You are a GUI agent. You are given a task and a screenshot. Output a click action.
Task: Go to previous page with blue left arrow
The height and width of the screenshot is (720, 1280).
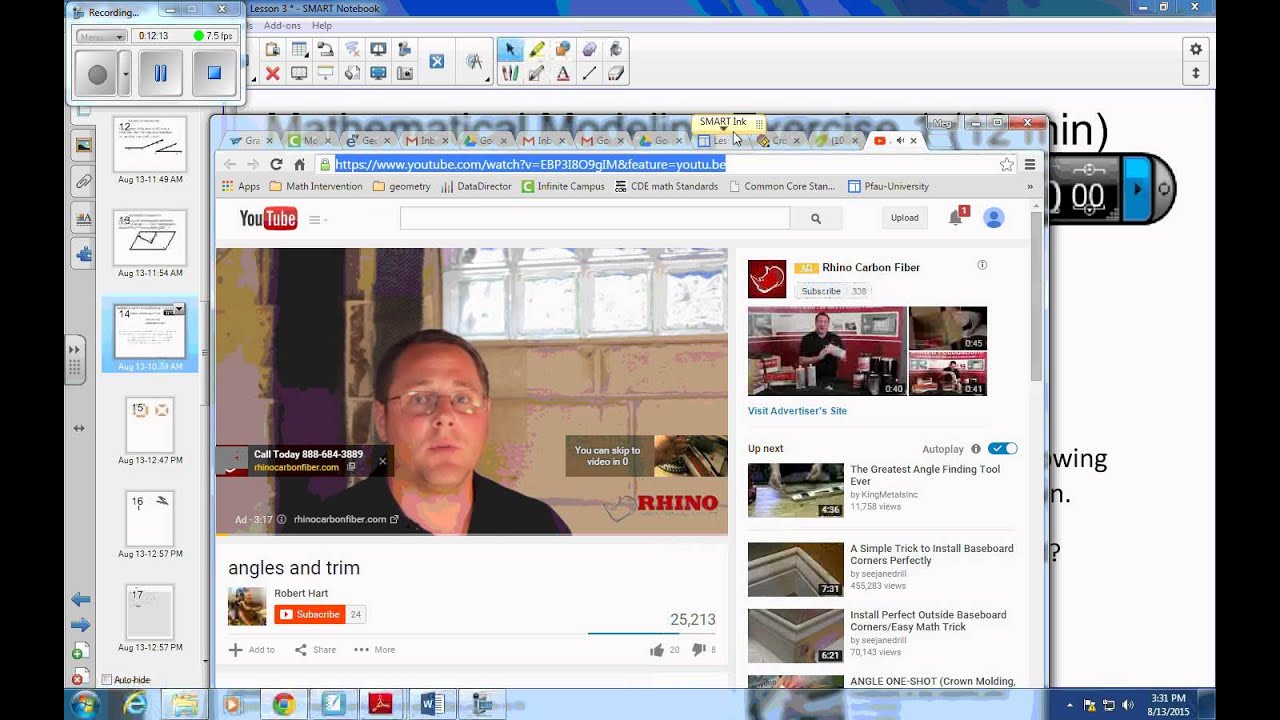pyautogui.click(x=81, y=599)
